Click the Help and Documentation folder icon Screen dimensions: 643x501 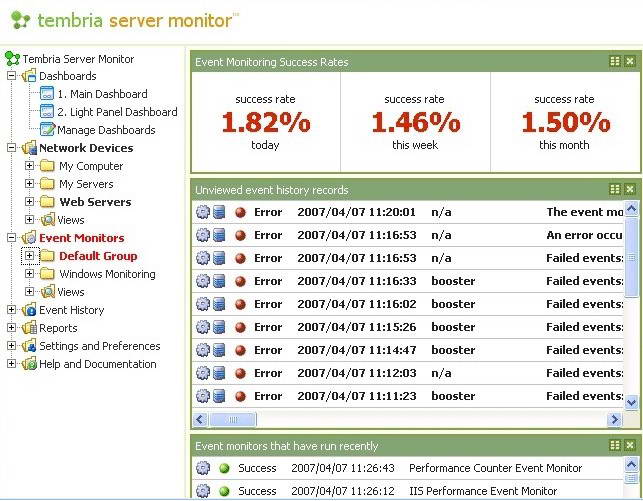click(29, 364)
